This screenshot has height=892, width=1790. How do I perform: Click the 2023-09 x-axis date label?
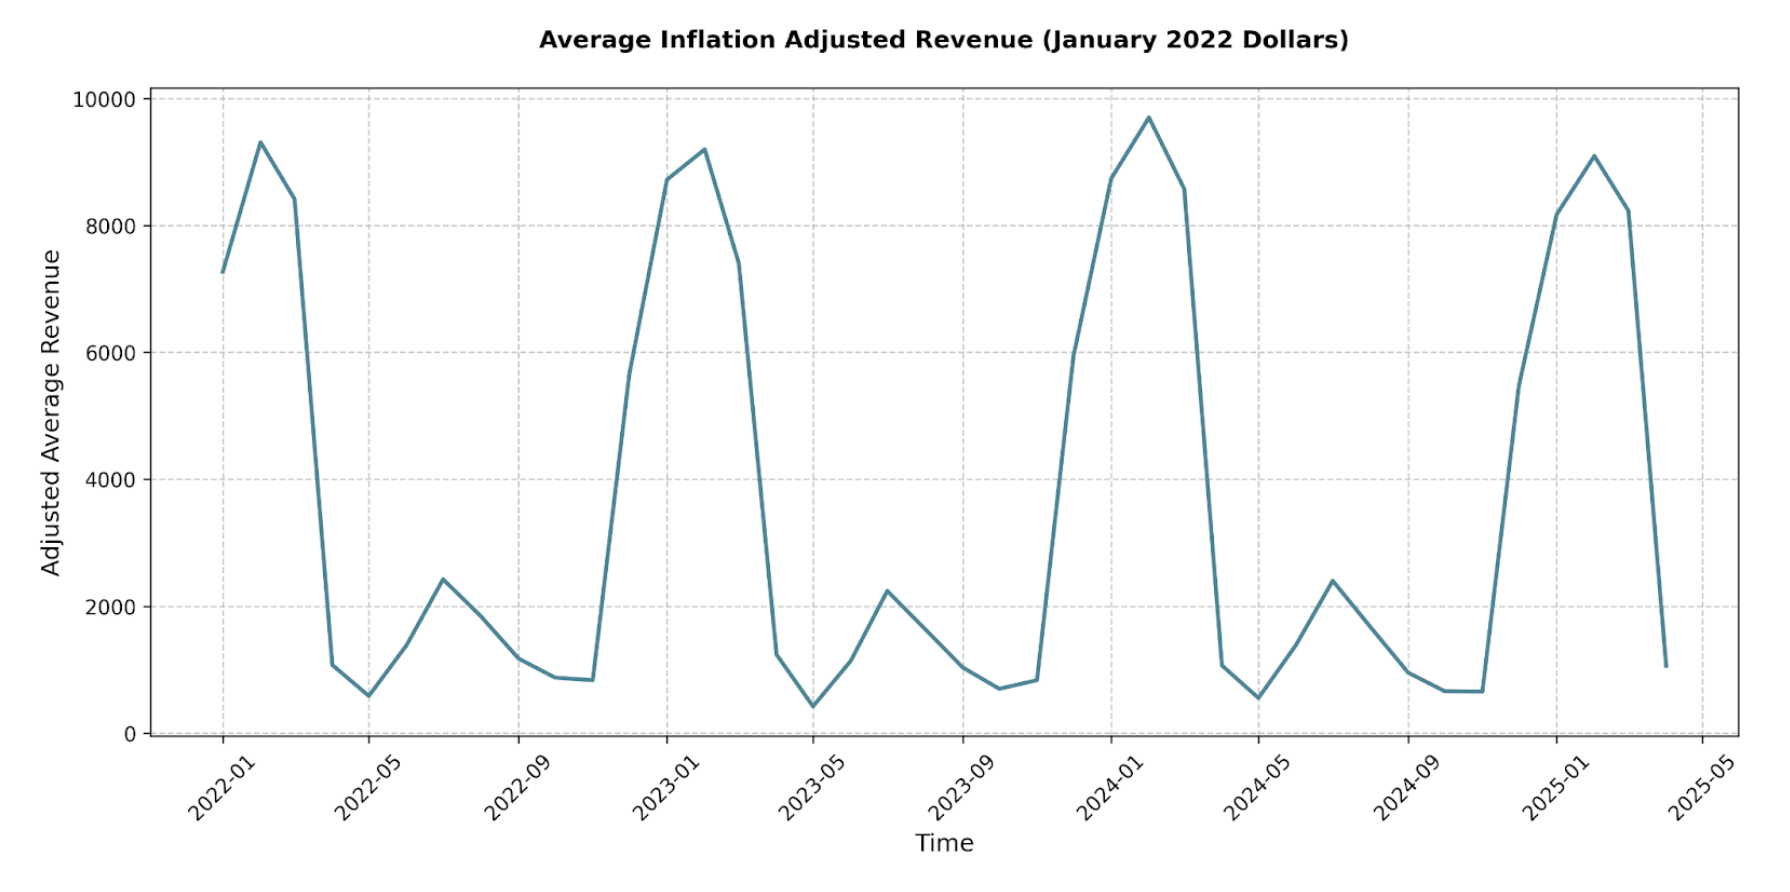point(961,788)
